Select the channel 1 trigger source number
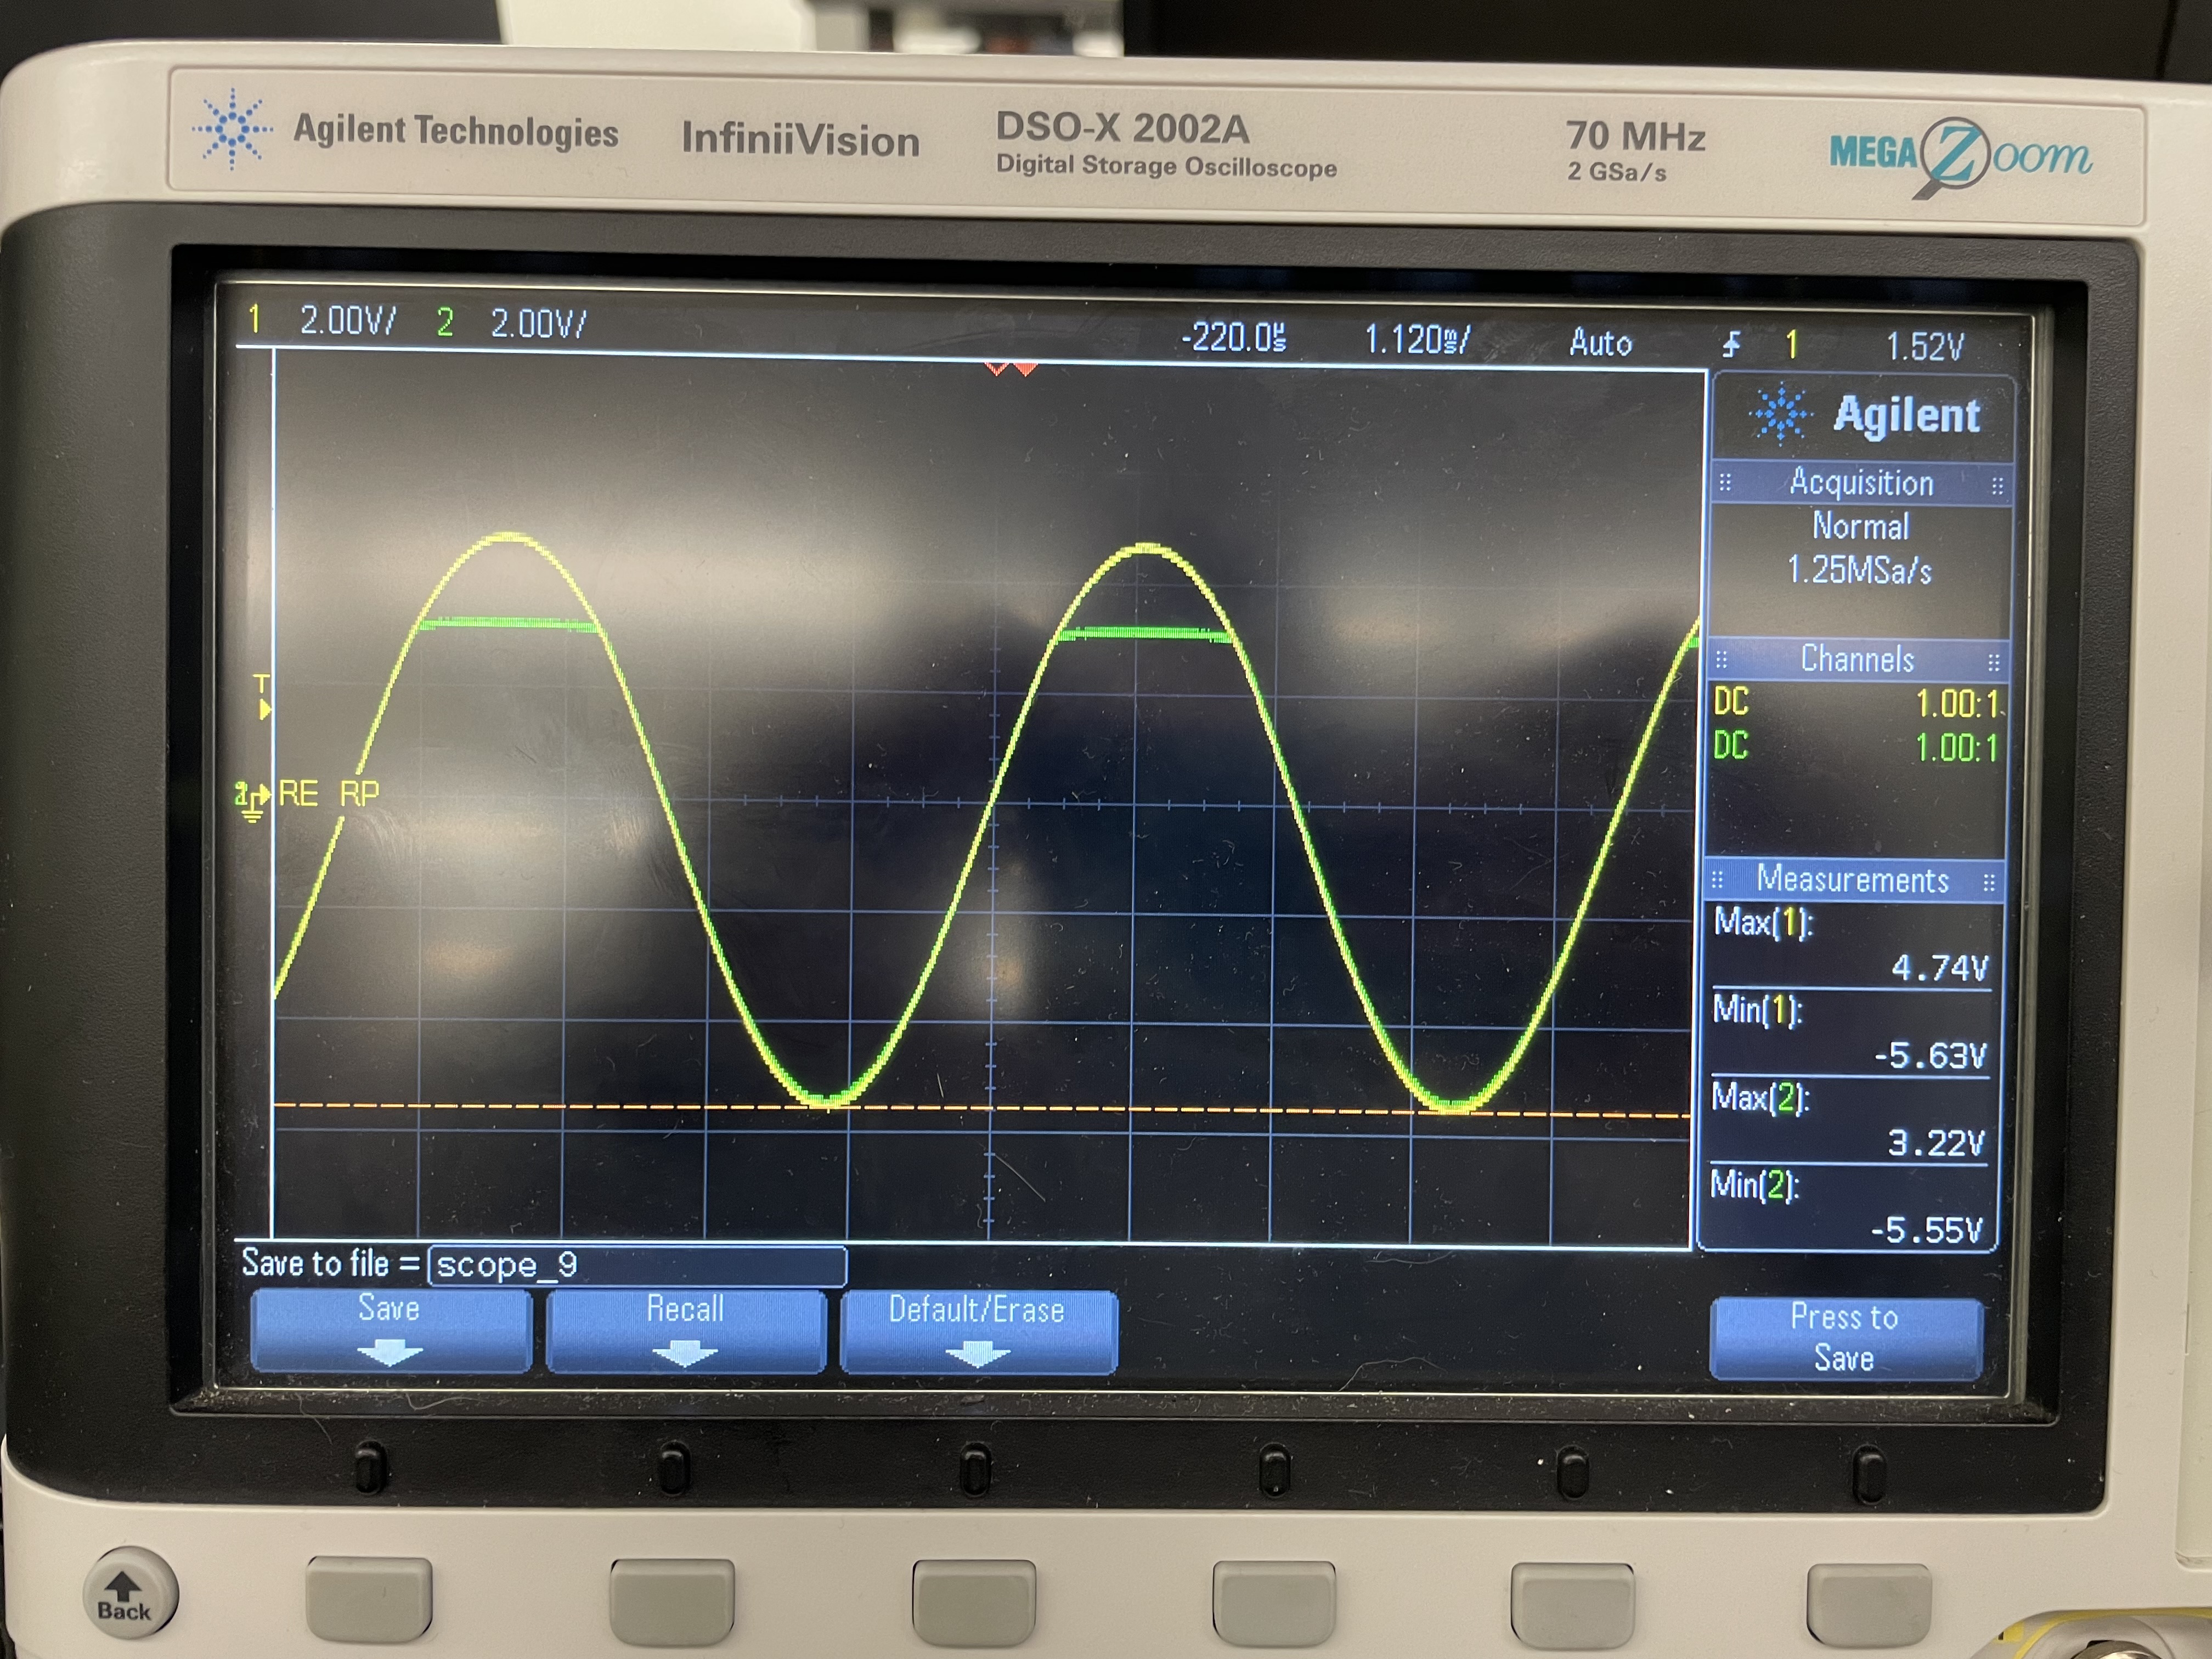 [x=1791, y=345]
